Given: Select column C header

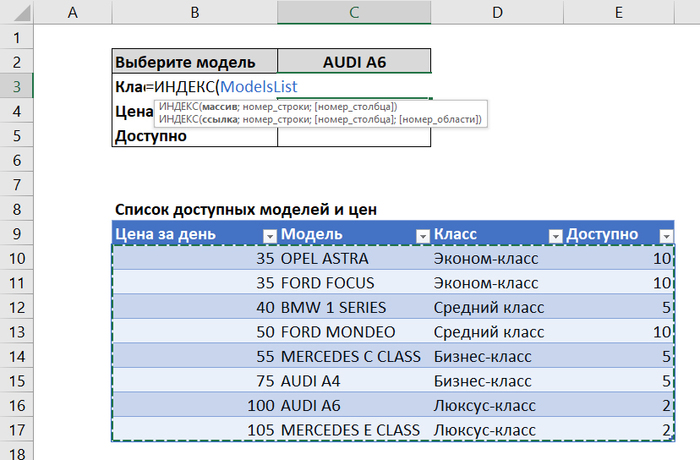Looking at the screenshot, I should click(x=354, y=12).
